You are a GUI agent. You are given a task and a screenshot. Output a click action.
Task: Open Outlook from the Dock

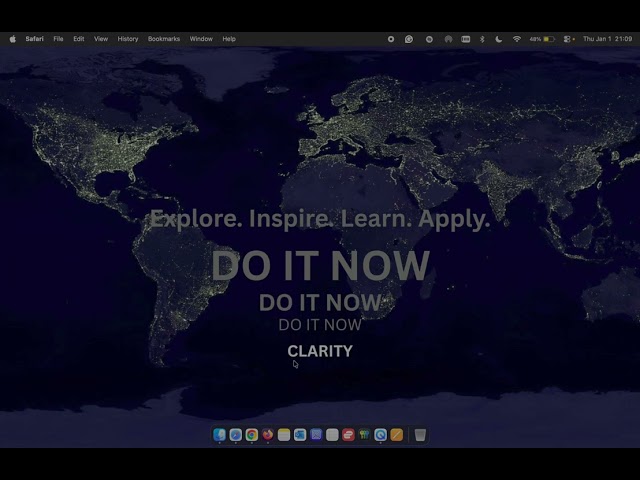[x=300, y=435]
